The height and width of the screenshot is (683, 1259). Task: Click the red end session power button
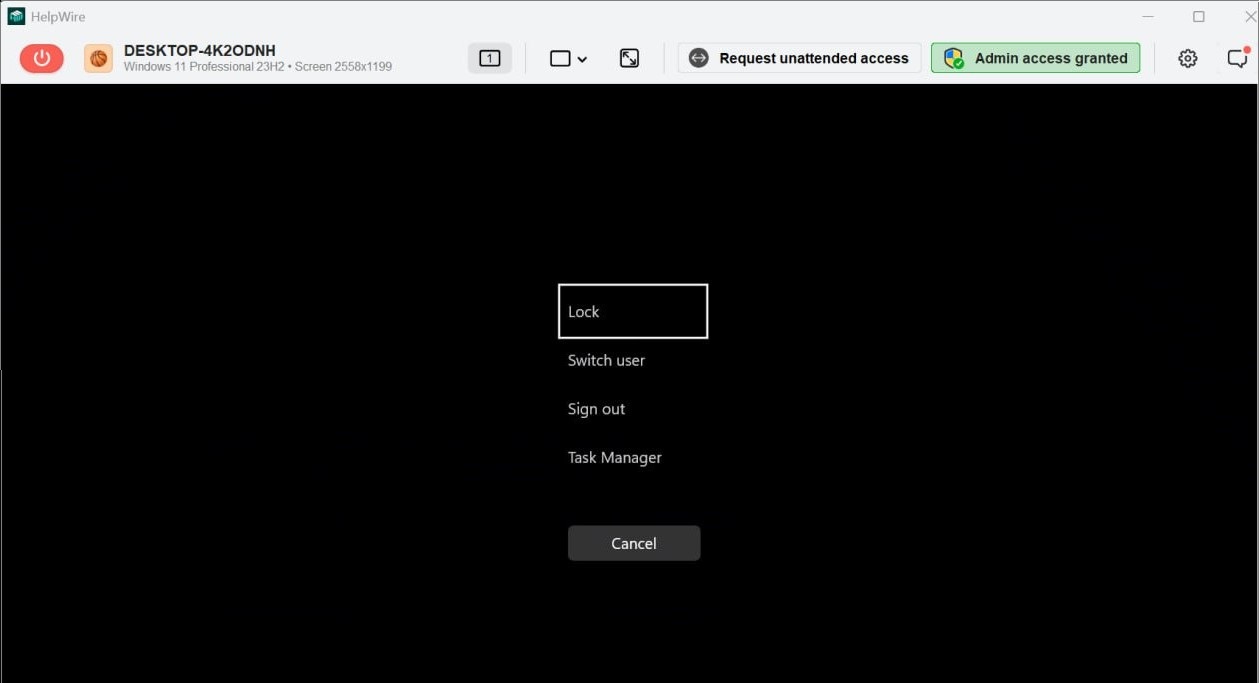(41, 57)
